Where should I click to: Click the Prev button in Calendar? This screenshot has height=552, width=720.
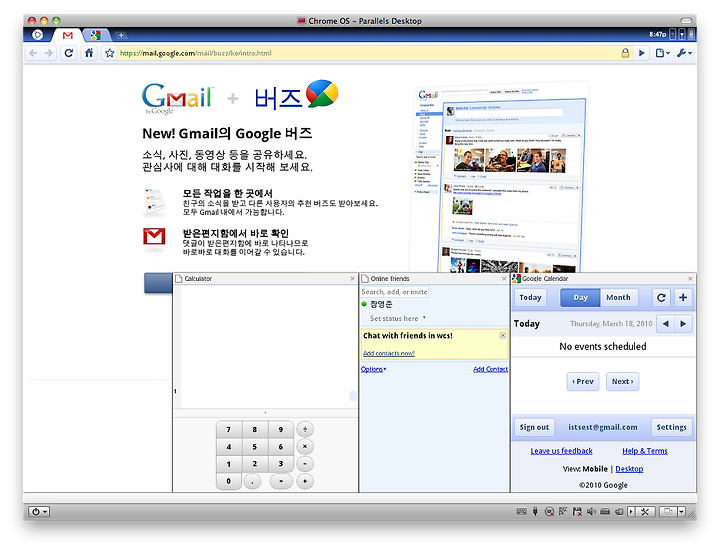(583, 381)
